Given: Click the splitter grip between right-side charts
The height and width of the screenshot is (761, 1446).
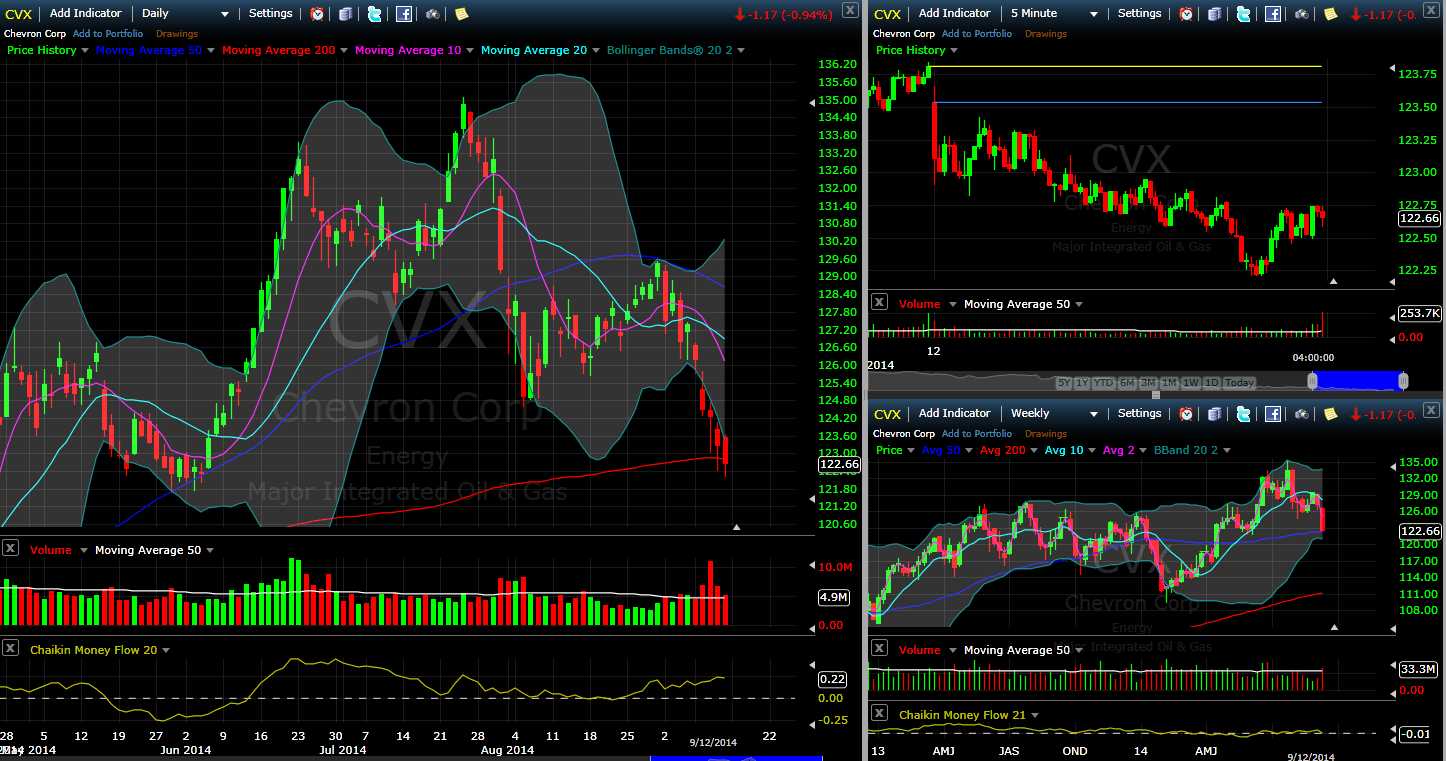Looking at the screenshot, I should pyautogui.click(x=1156, y=395).
